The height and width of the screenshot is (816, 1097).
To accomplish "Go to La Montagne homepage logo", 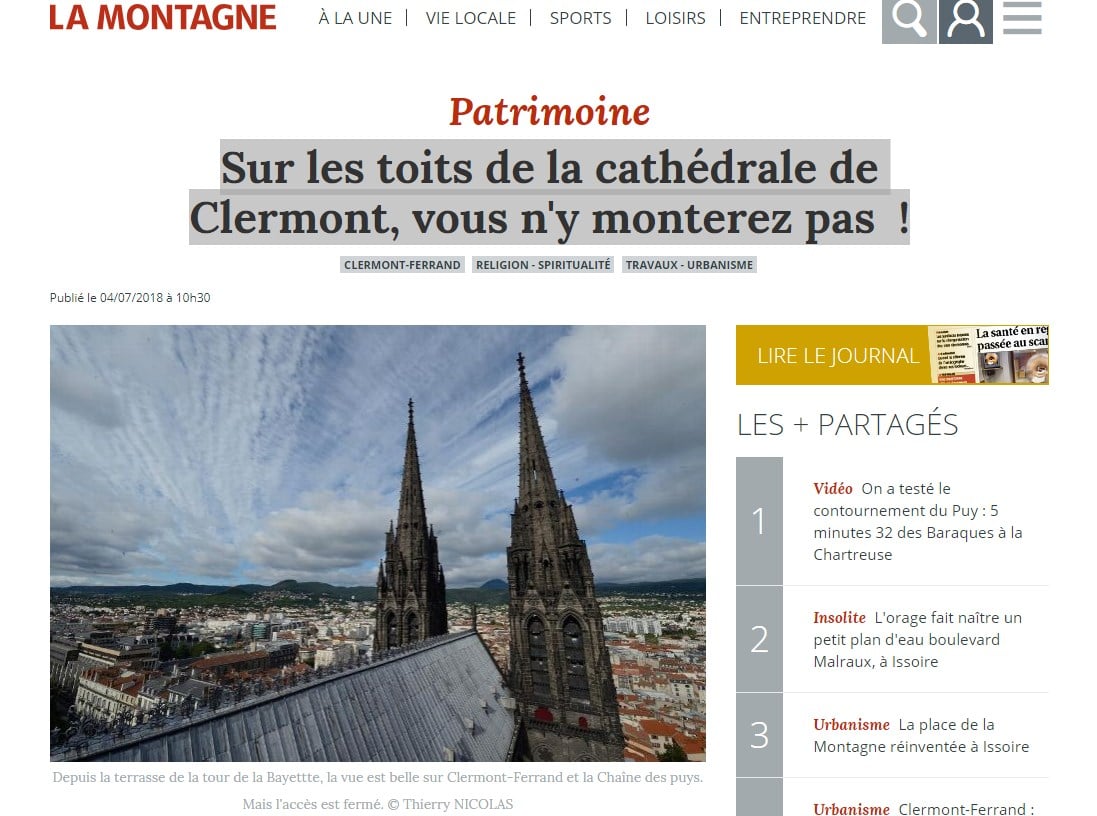I will point(163,17).
